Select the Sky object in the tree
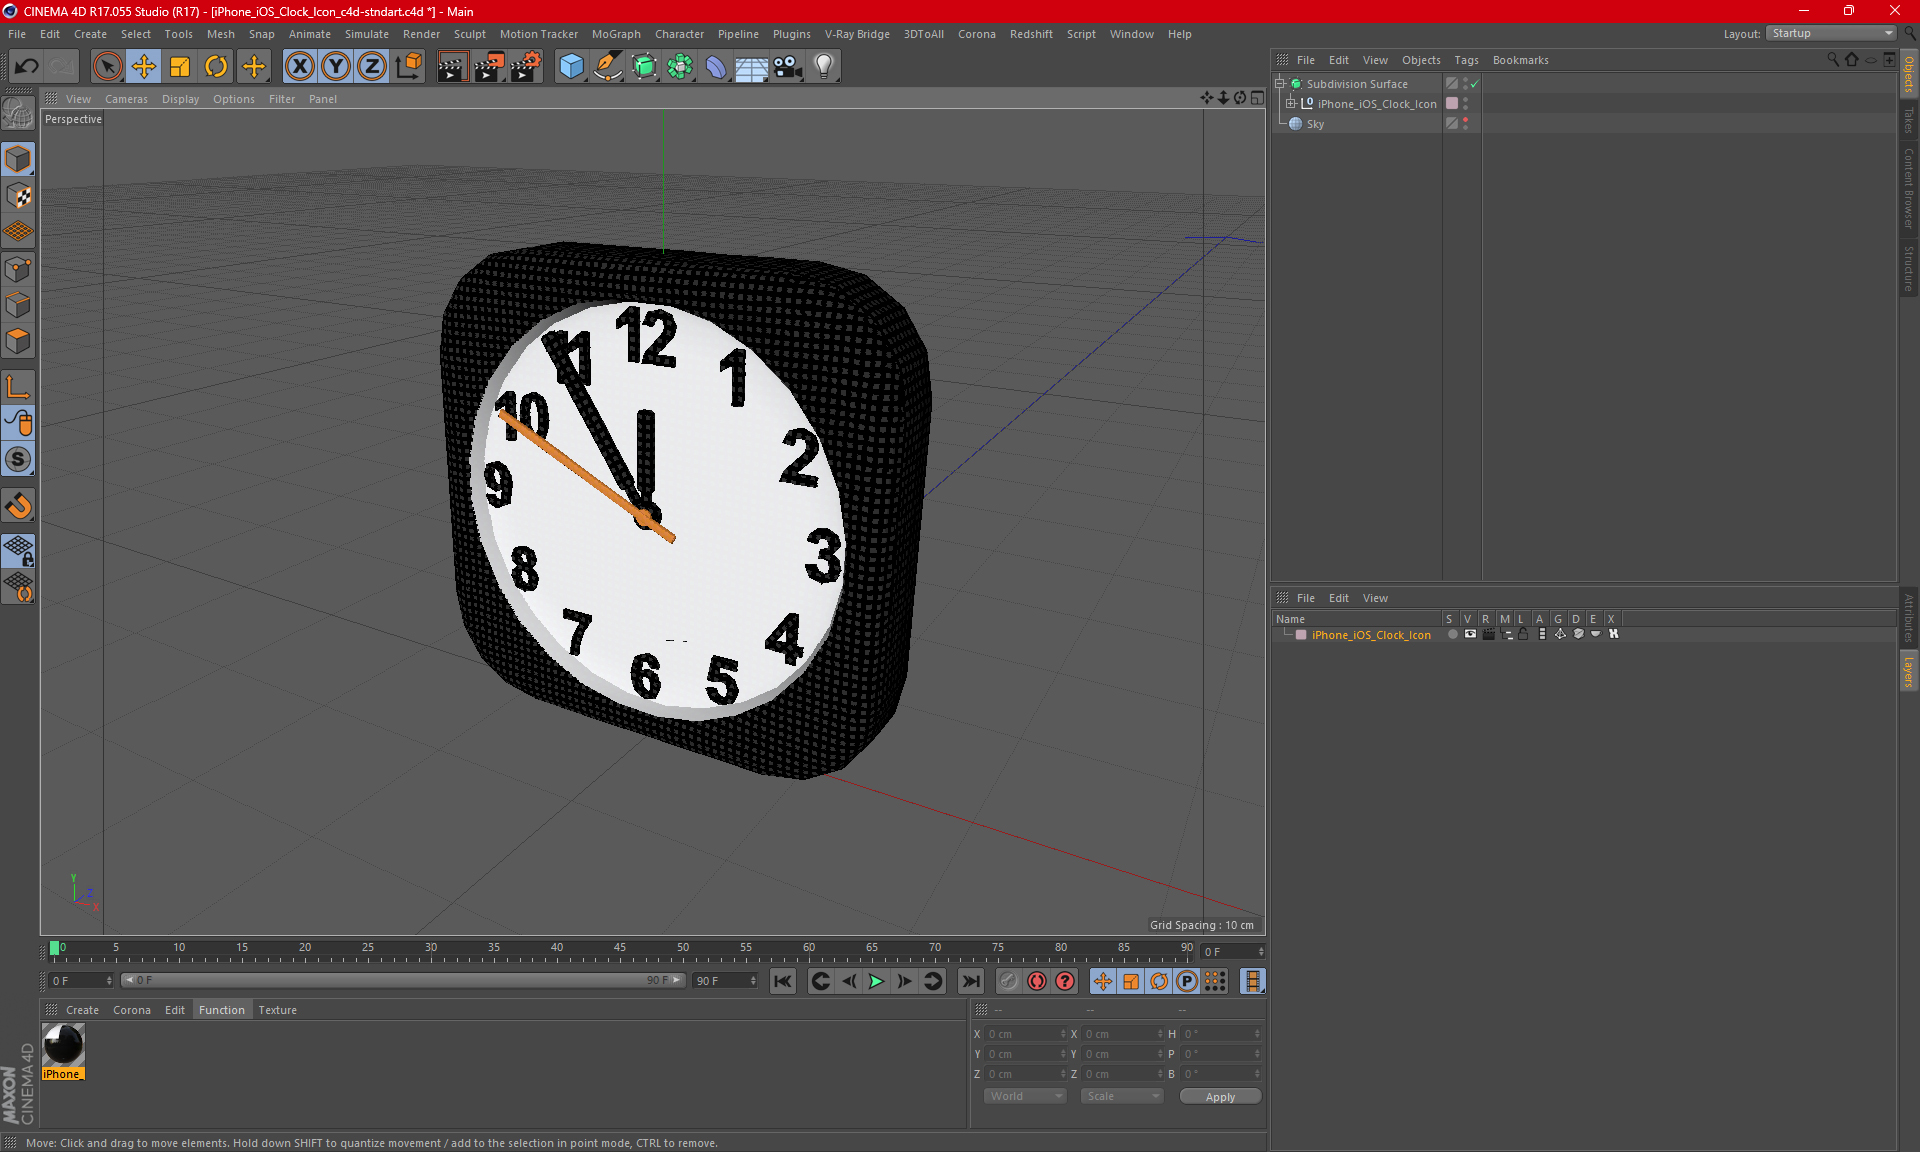 (x=1315, y=124)
